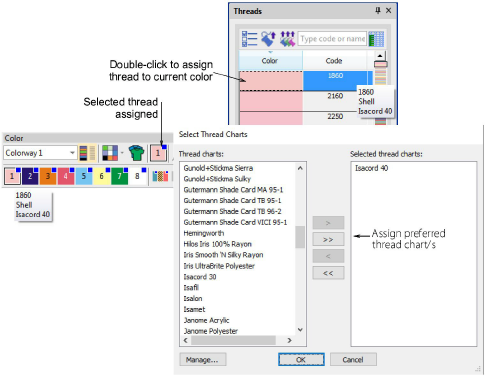485x388 pixels.
Task: Select palette color 2 navy
Action: (x=30, y=176)
